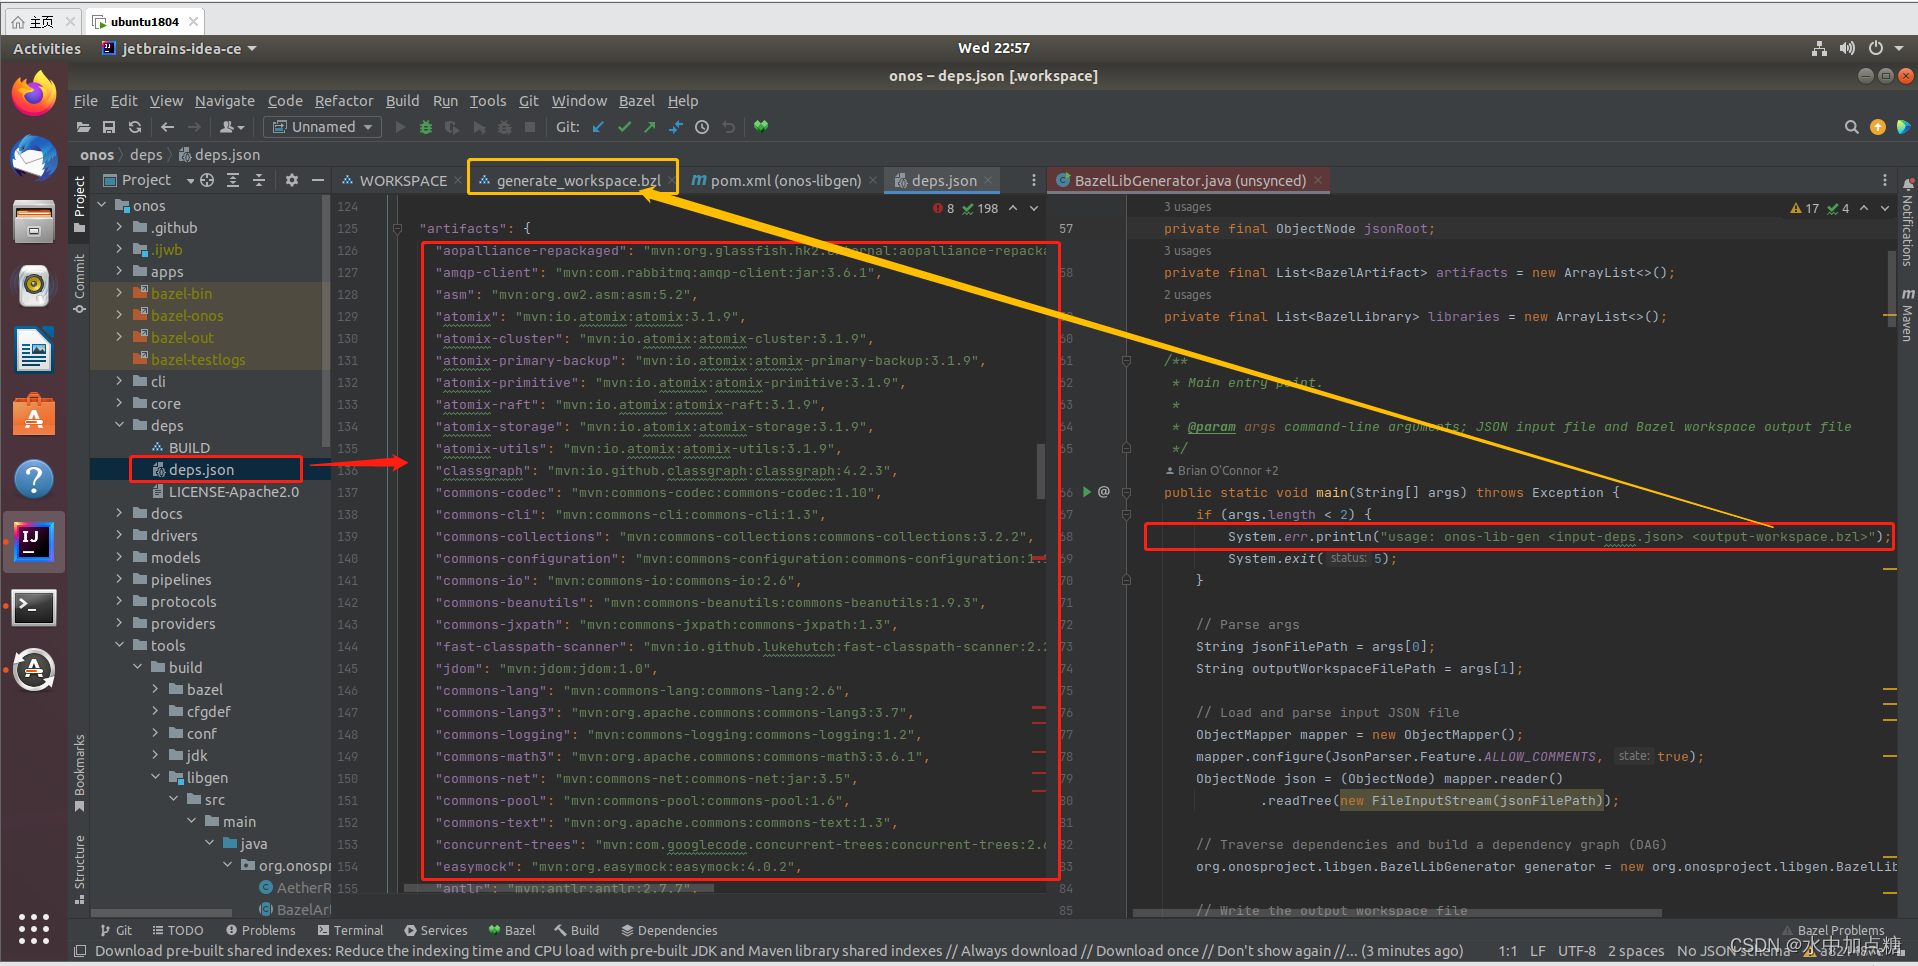Toggle the Notifications side panel
The width and height of the screenshot is (1918, 966).
point(1907,222)
